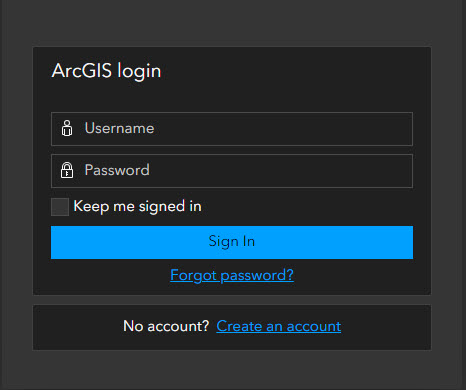Click the Password placeholder text
Viewport: 466px width, 390px height.
point(117,170)
